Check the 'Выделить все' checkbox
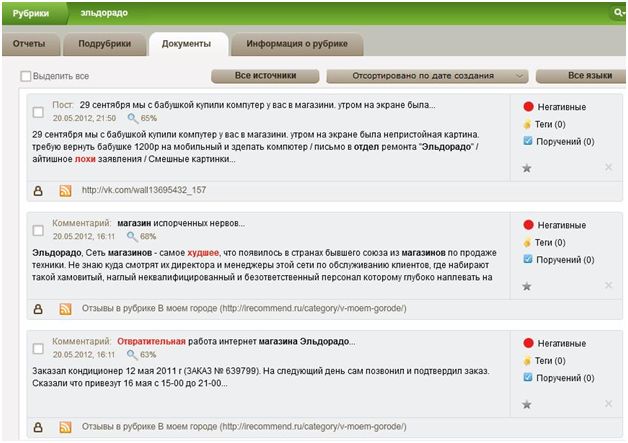The width and height of the screenshot is (628, 443). tap(26, 76)
